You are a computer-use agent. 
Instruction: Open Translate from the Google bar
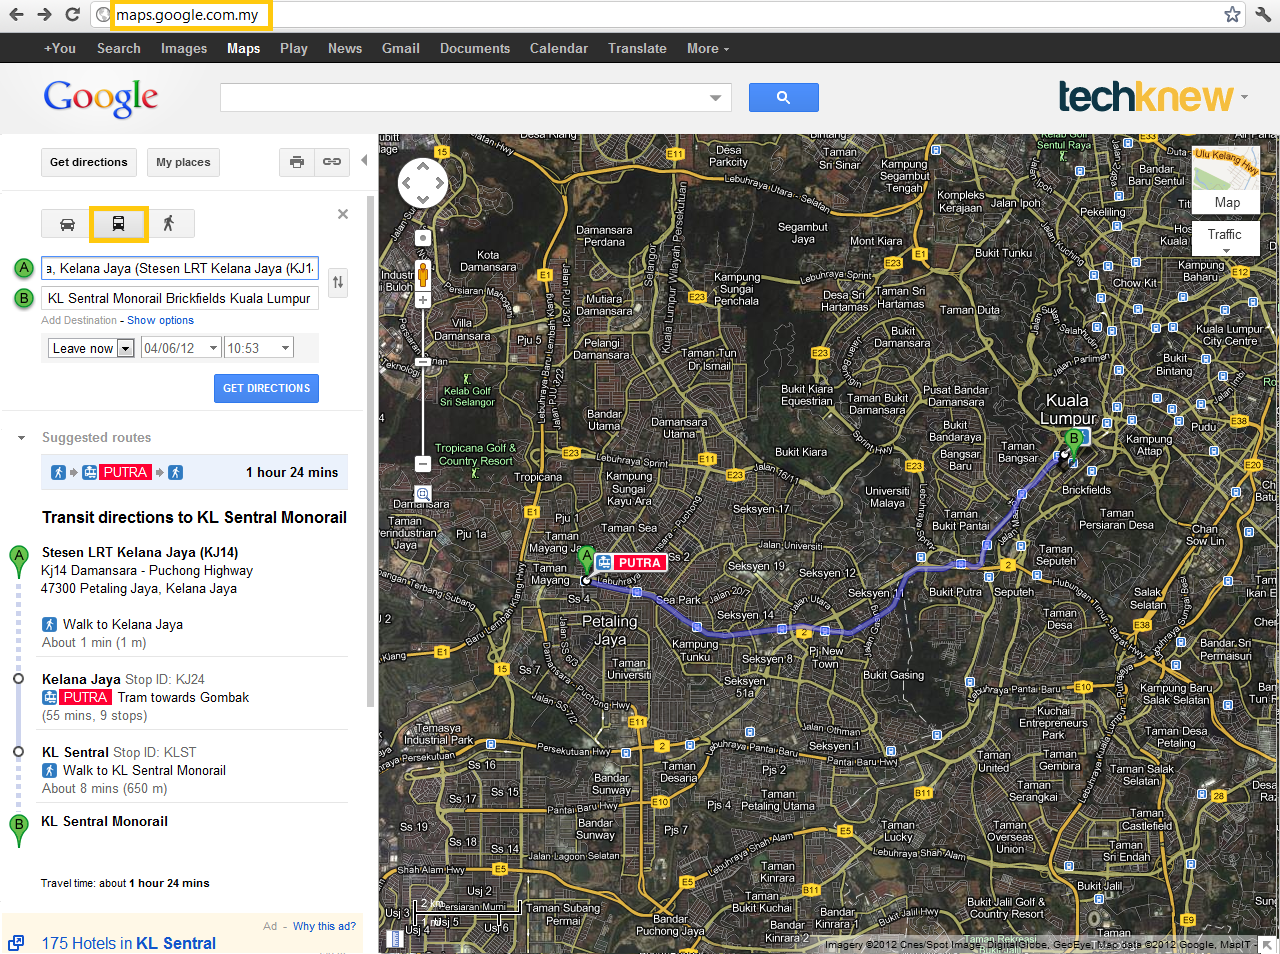tap(637, 48)
